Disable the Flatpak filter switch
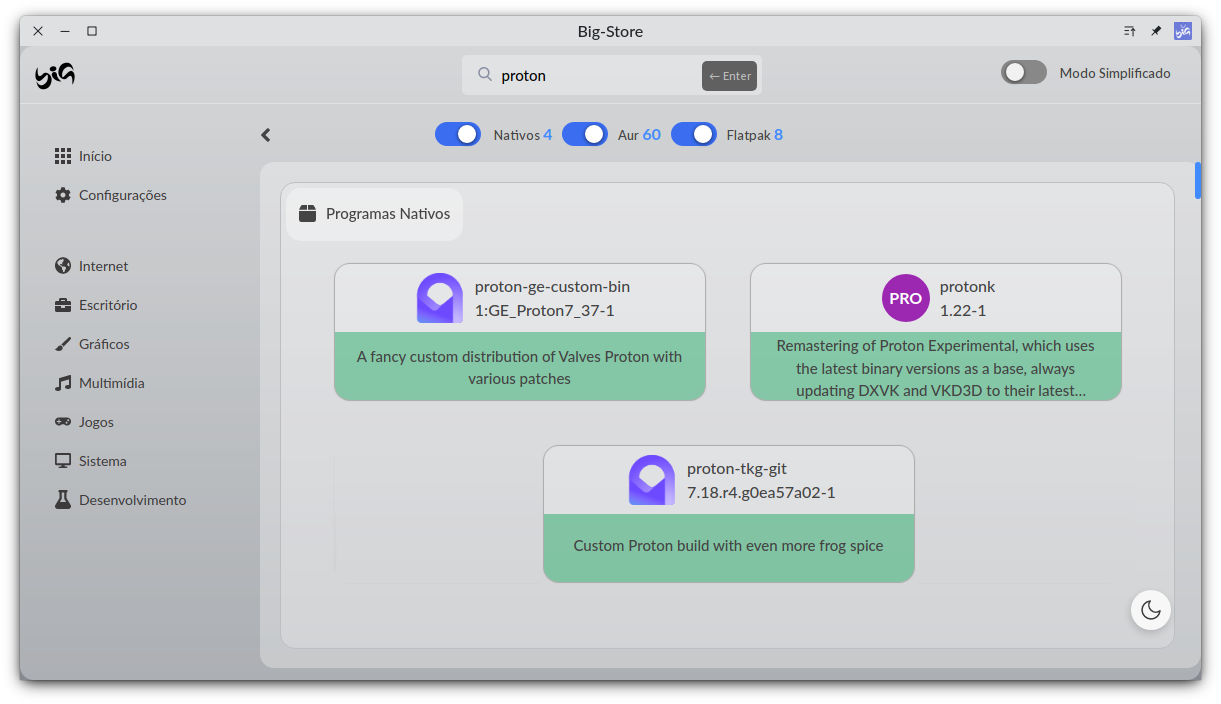Image resolution: width=1221 pixels, height=704 pixels. (694, 134)
